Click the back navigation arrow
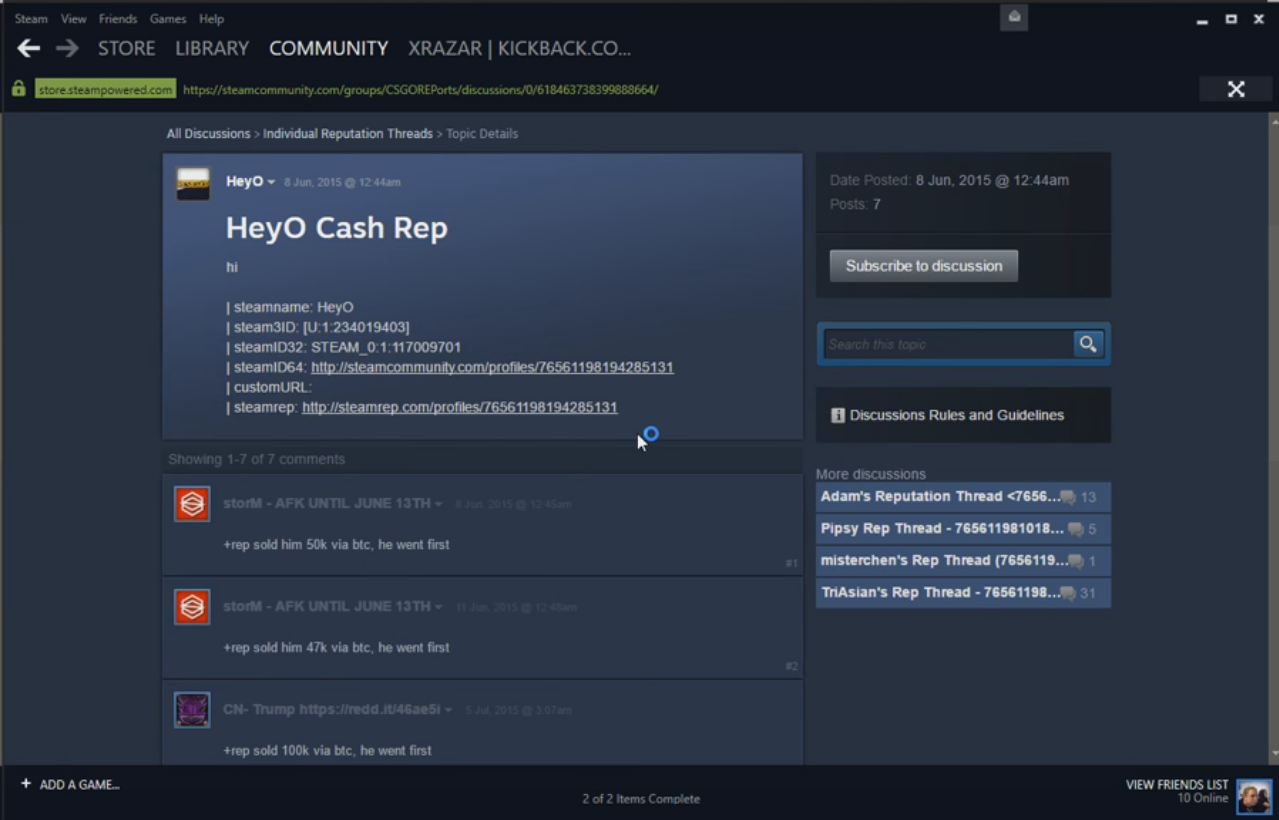1279x820 pixels. (29, 48)
